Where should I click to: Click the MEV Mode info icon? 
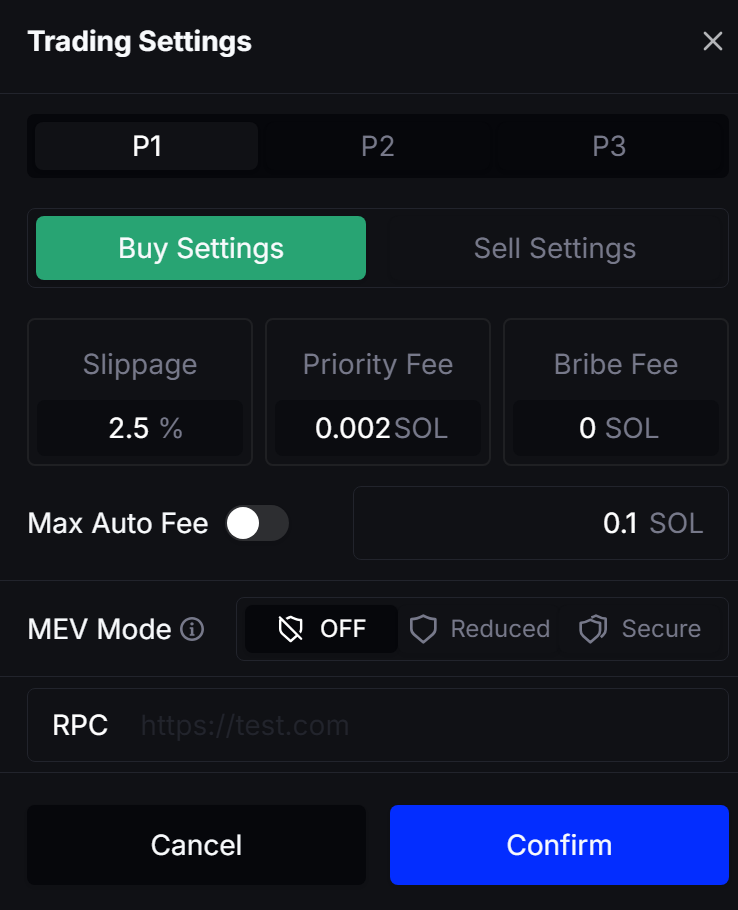[x=192, y=629]
